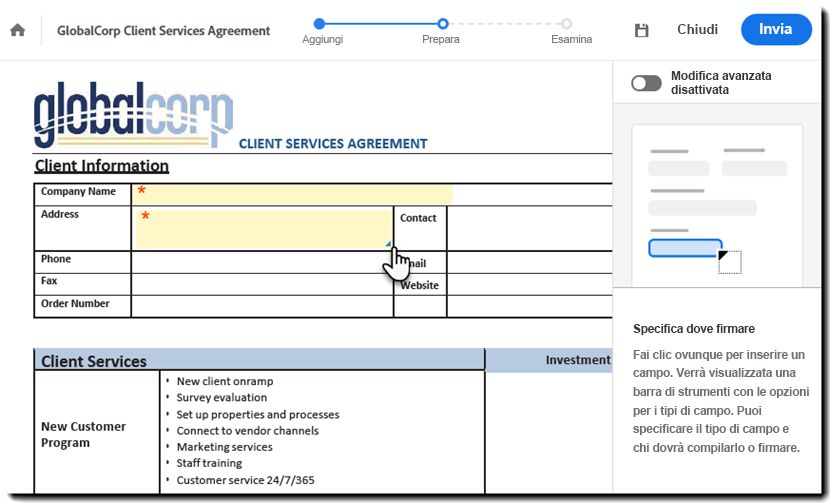Toggle the Modifica avanzata switch

(646, 83)
